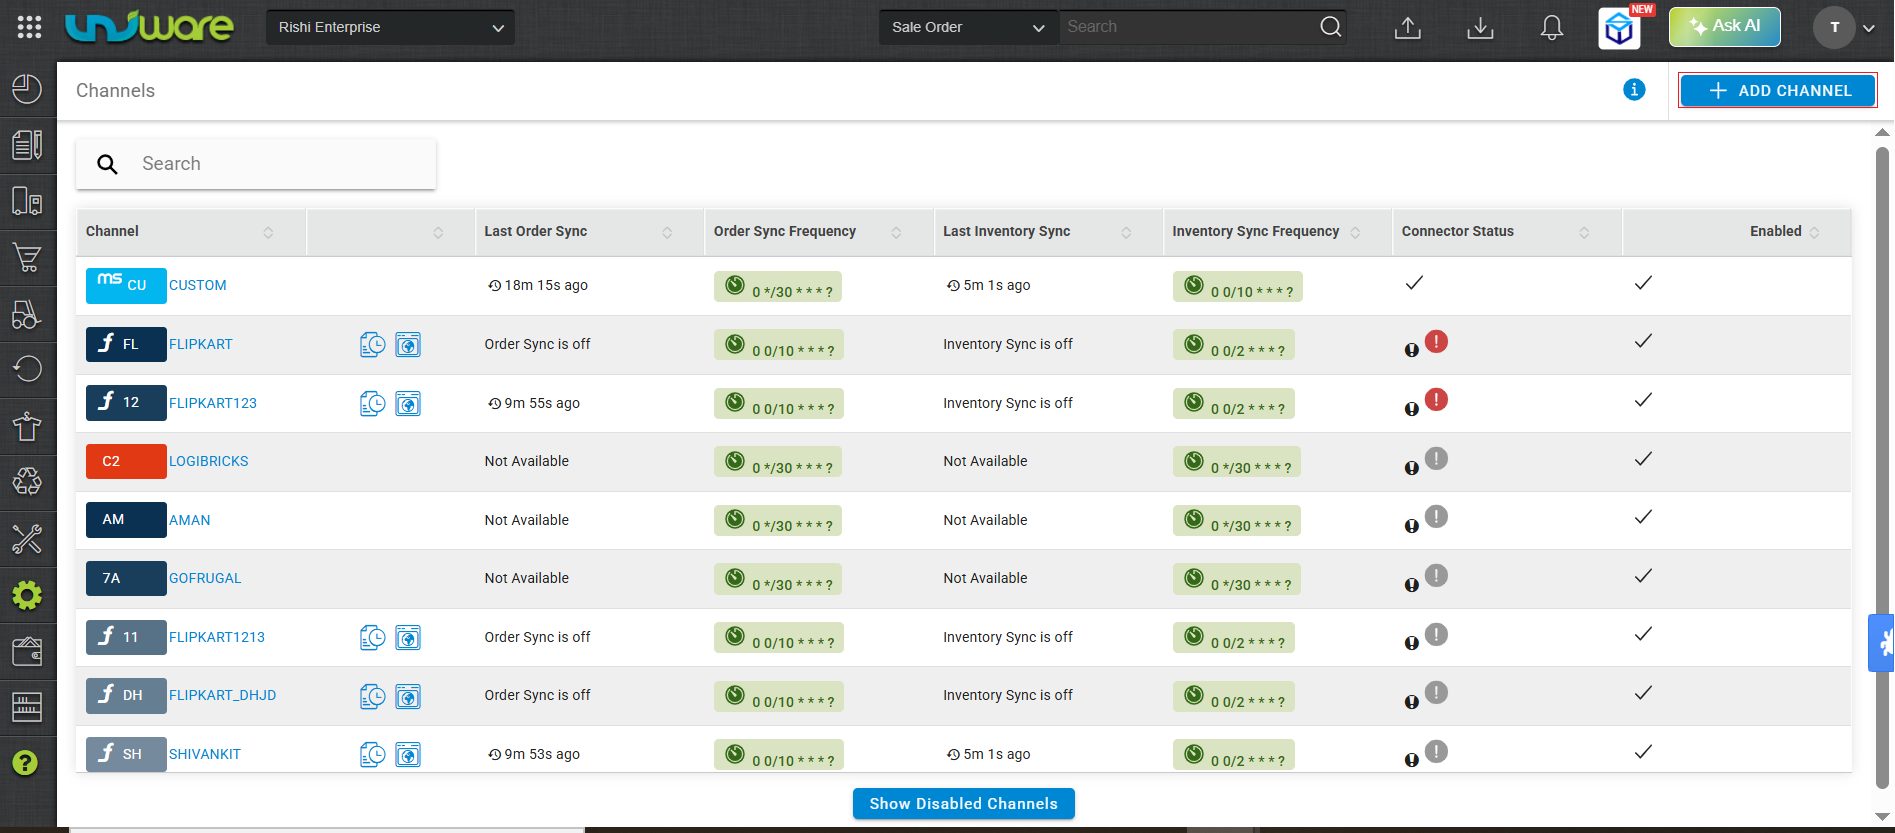This screenshot has height=833, width=1895.
Task: Click the globe window icon for FLIPKART_DHJD
Action: click(x=408, y=696)
